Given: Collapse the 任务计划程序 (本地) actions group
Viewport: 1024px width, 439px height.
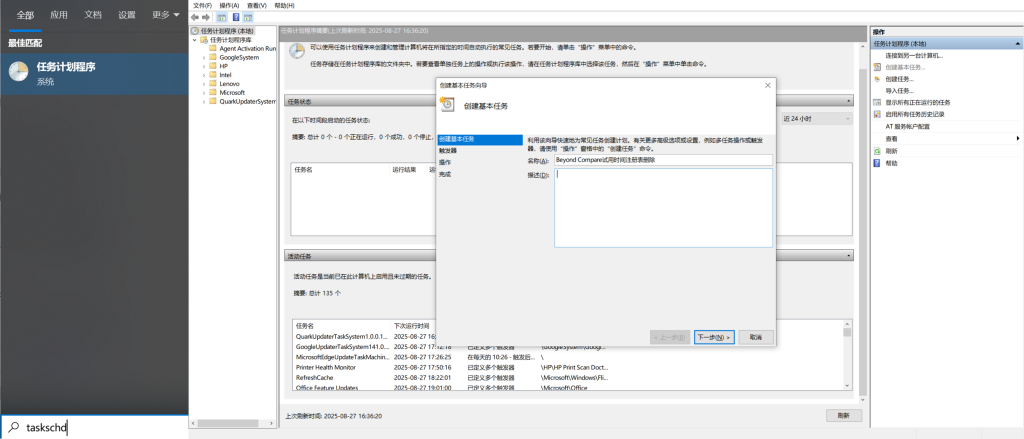Looking at the screenshot, I should pyautogui.click(x=1017, y=44).
